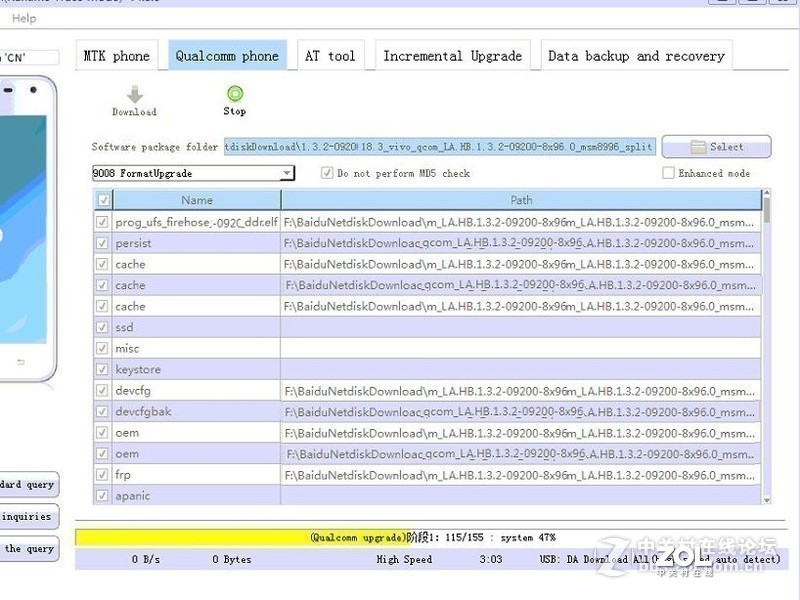Viewport: 800px width, 600px height.
Task: Open the 9008 FormatUpgrade dropdown
Action: point(287,173)
